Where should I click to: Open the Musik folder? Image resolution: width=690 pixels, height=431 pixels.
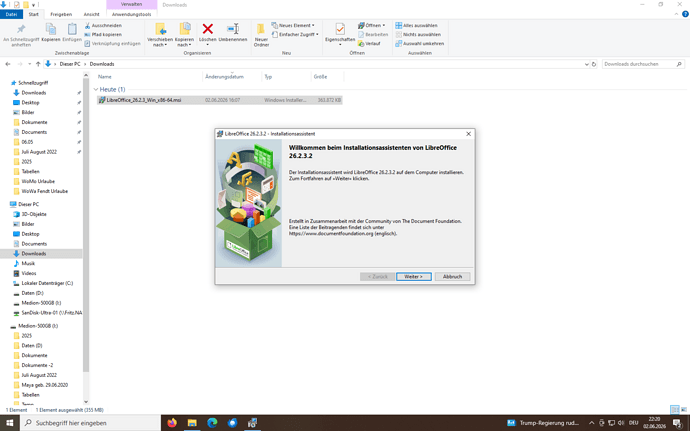coord(28,263)
